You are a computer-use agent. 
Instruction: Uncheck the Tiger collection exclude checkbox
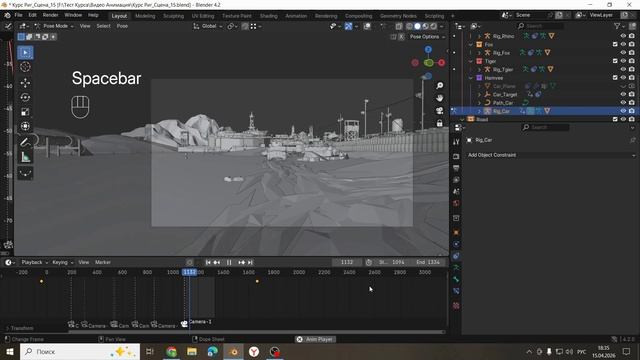[x=615, y=61]
